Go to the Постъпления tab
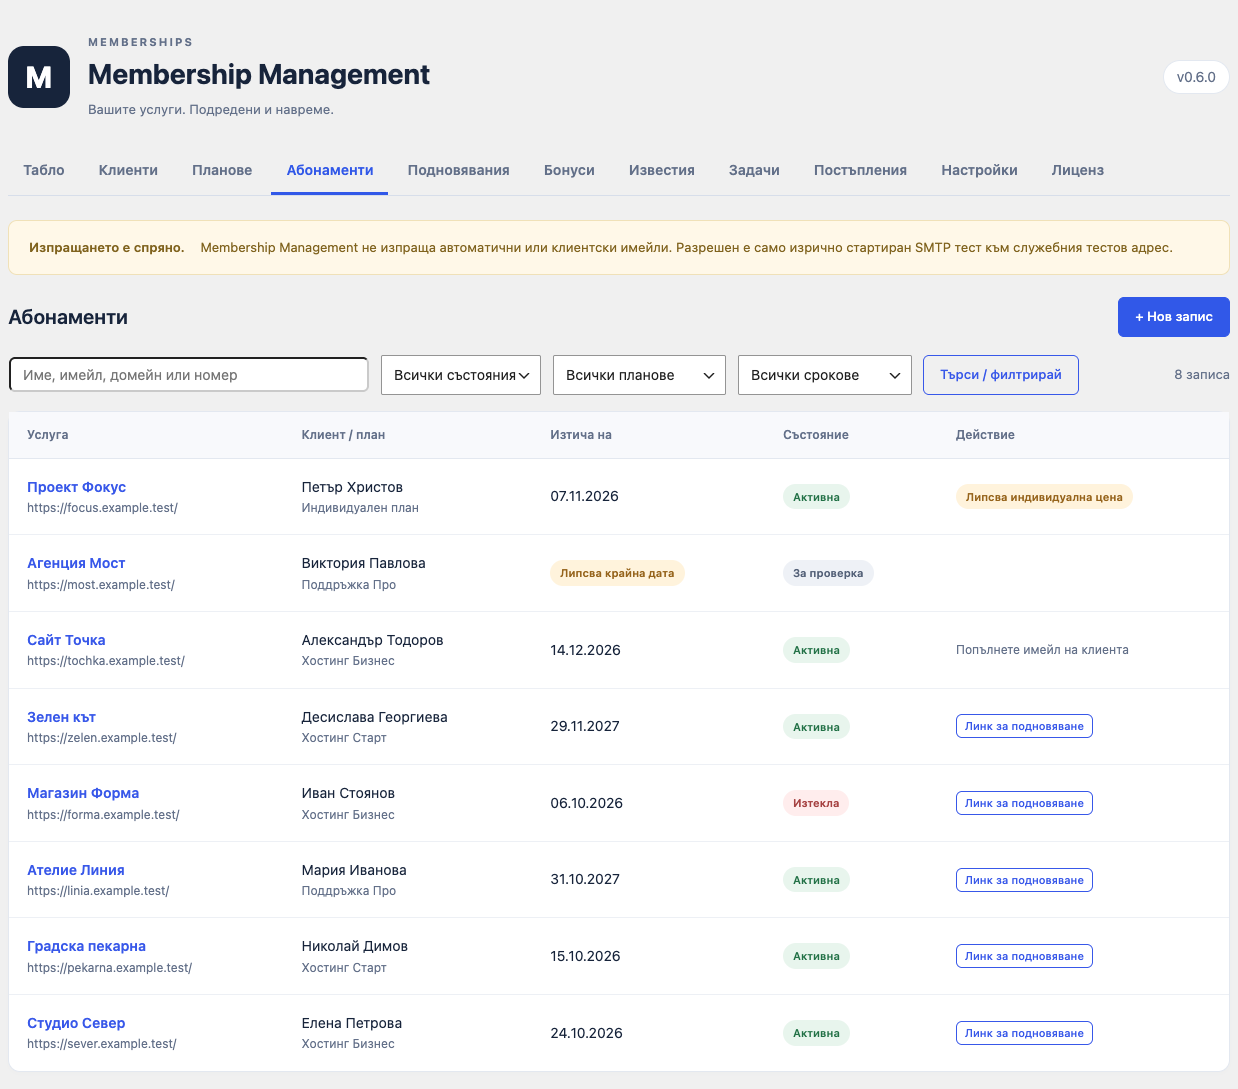Image resolution: width=1238 pixels, height=1089 pixels. 860,170
